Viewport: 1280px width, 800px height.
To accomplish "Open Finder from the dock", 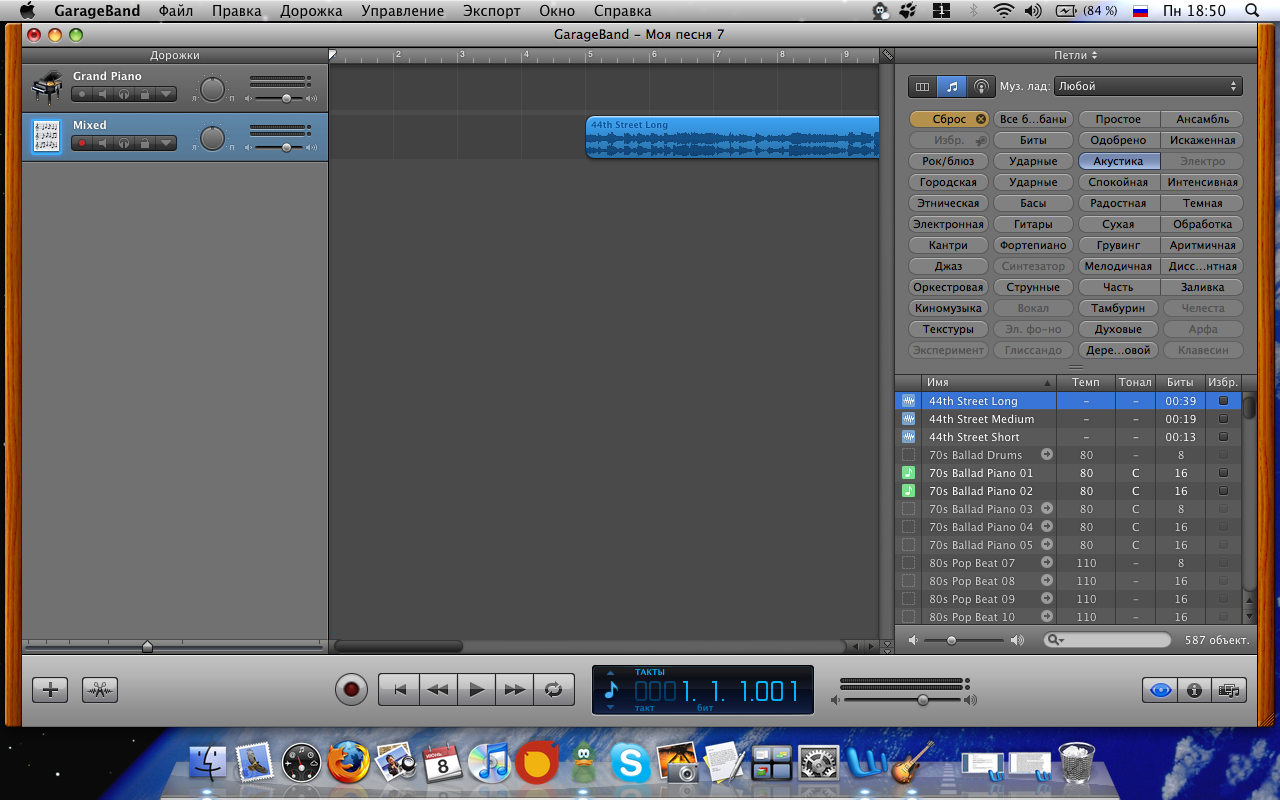I will tap(209, 763).
